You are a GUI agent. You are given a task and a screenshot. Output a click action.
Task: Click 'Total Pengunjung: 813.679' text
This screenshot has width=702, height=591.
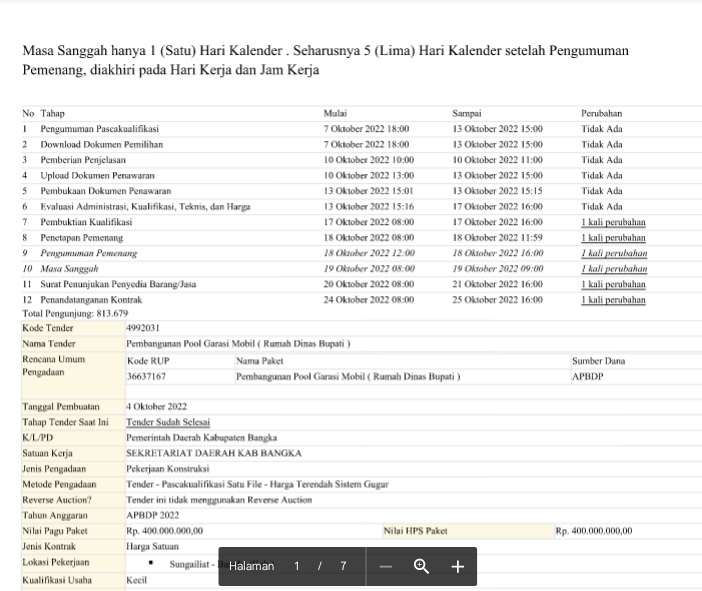tap(75, 313)
